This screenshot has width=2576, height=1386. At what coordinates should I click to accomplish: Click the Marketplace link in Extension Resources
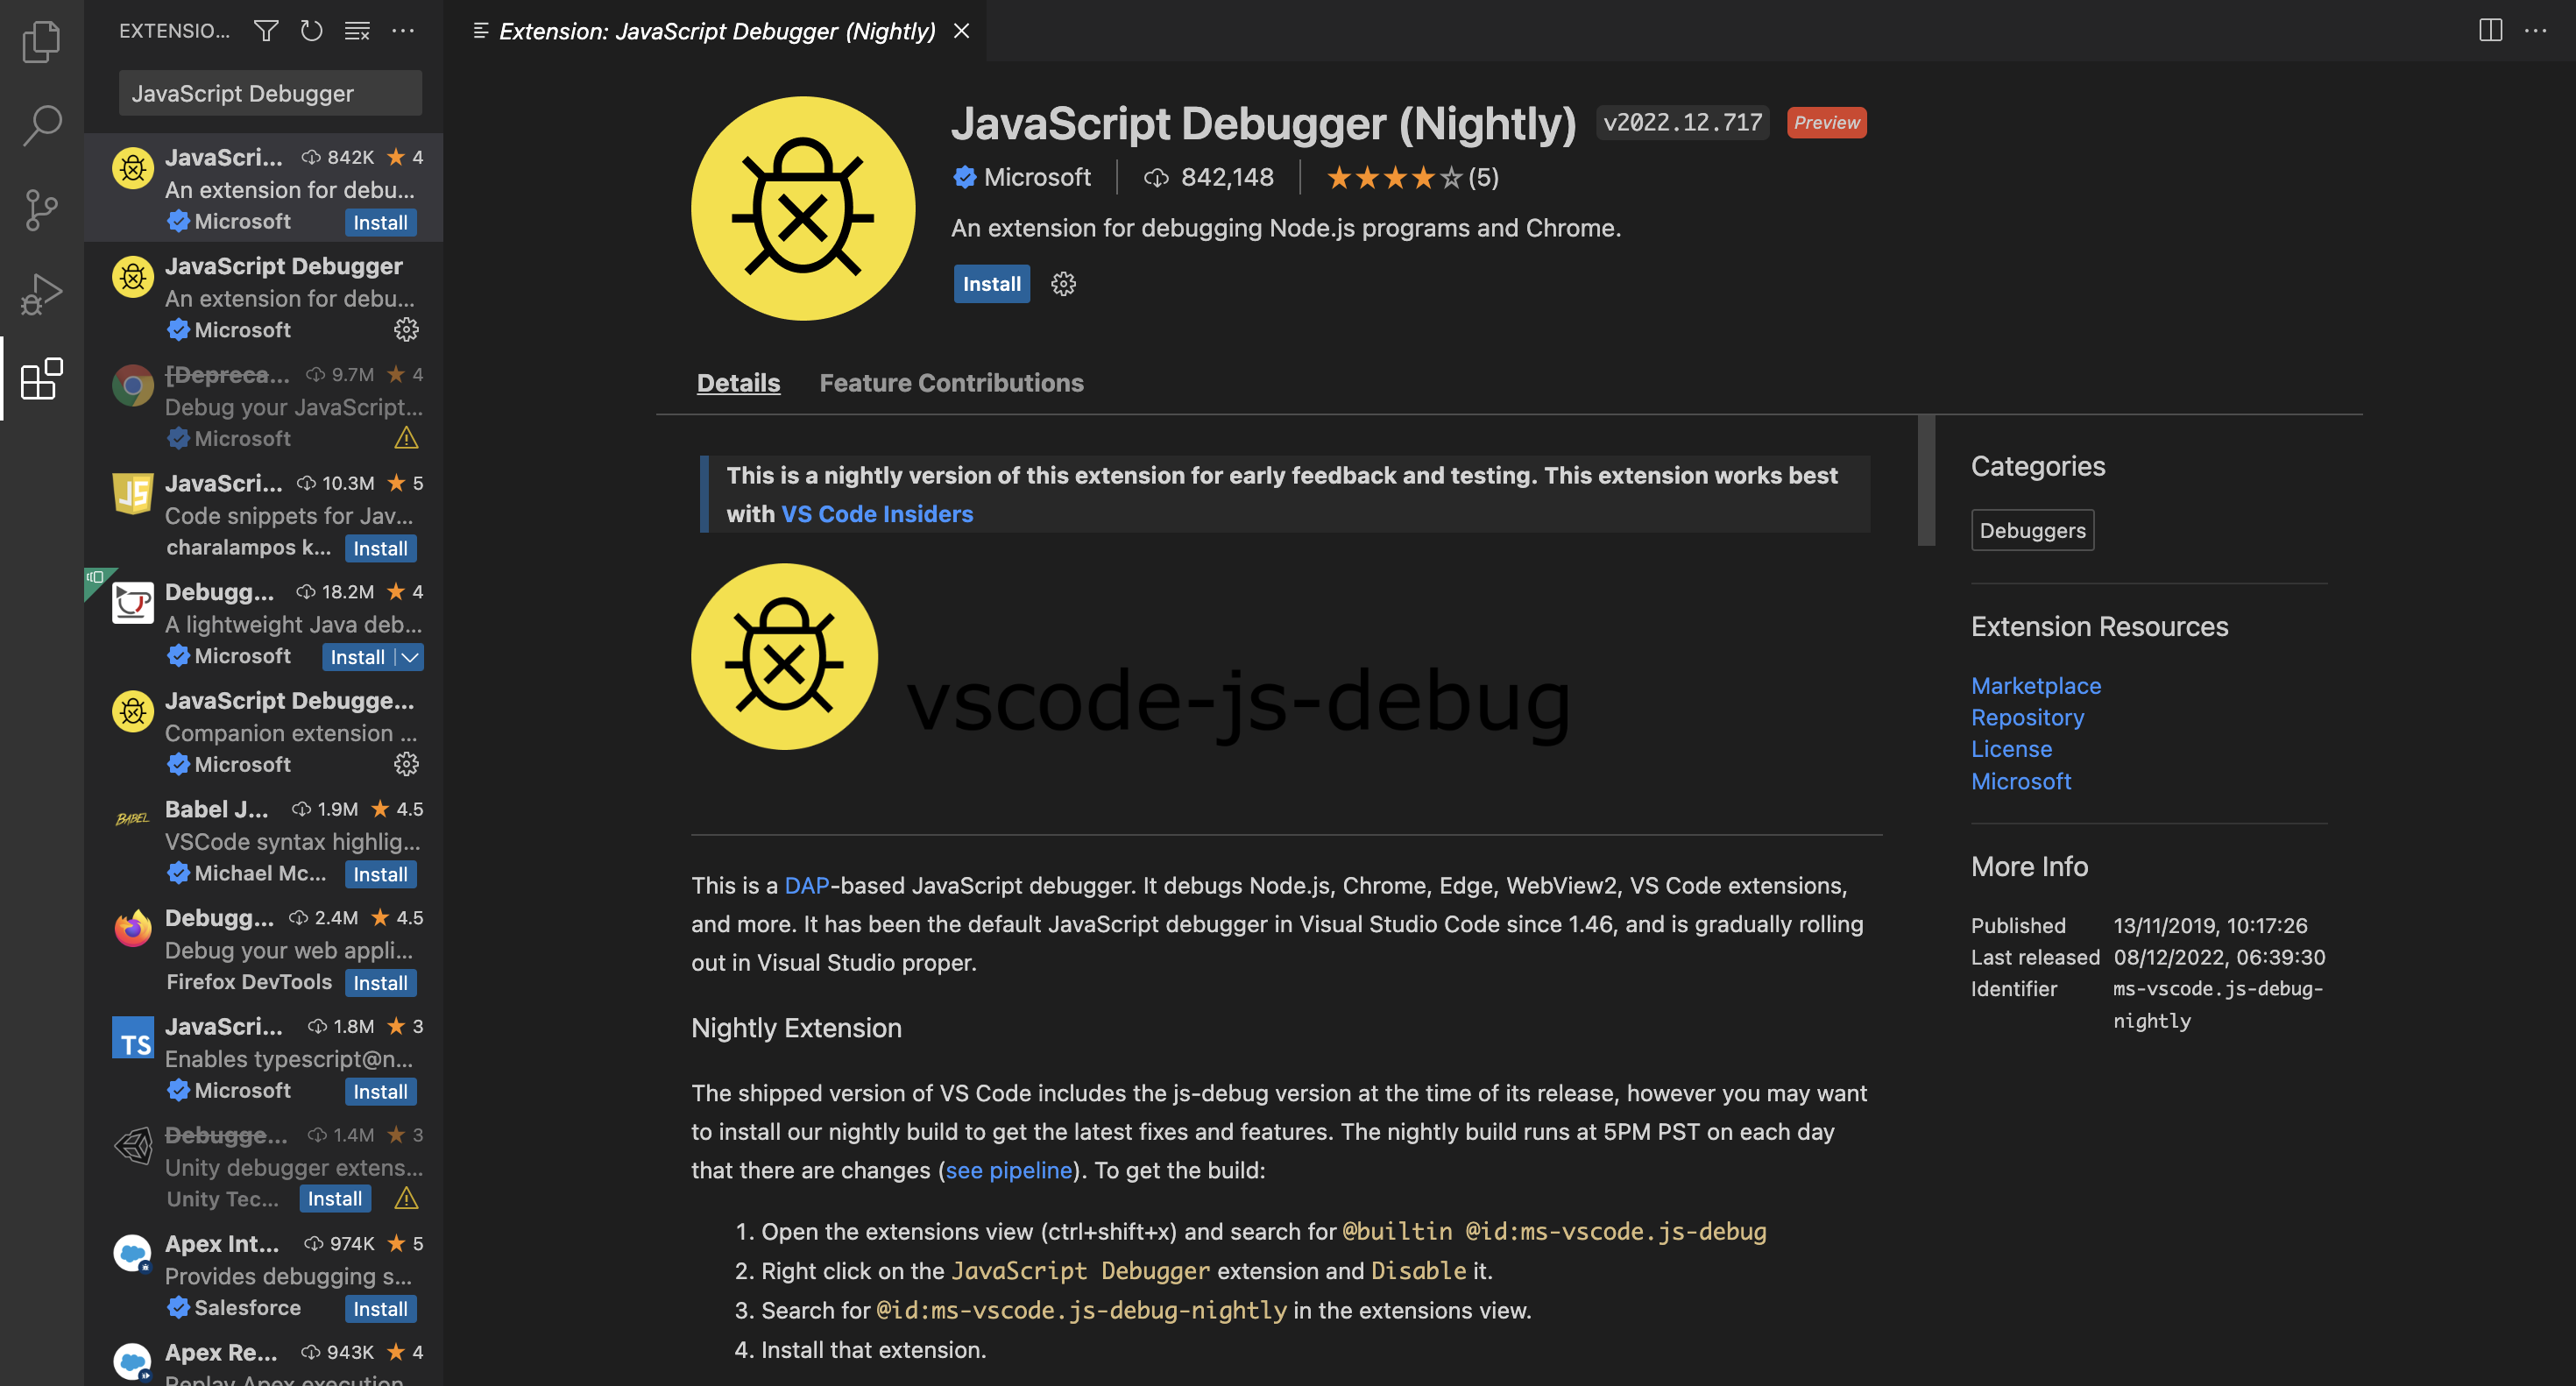(2036, 684)
